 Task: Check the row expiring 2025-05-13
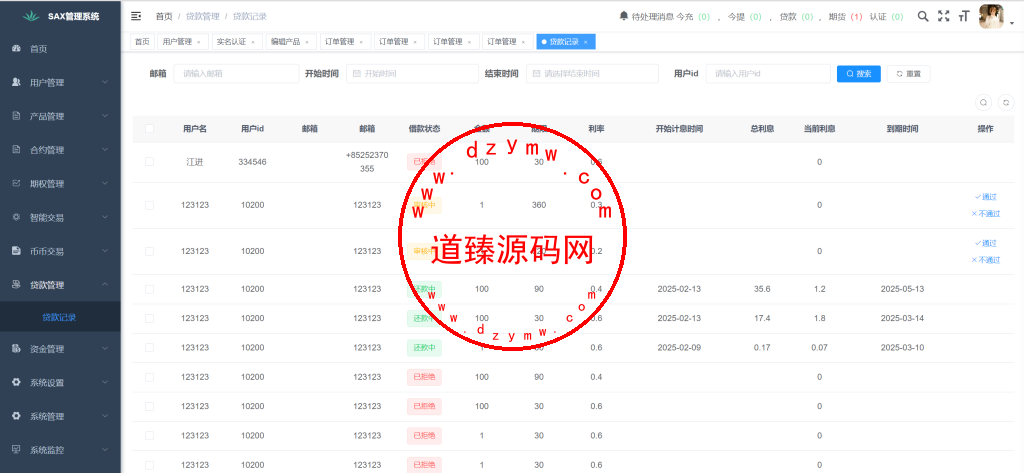pyautogui.click(x=150, y=289)
